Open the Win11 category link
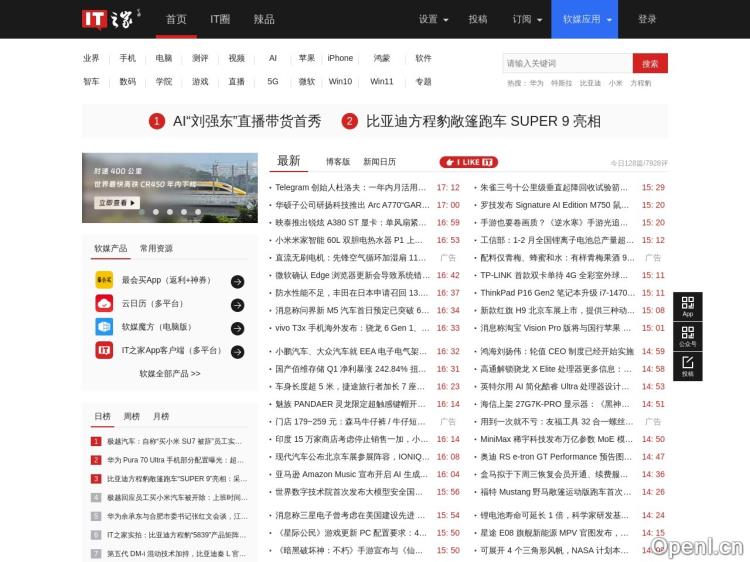This screenshot has width=750, height=562. click(x=382, y=81)
